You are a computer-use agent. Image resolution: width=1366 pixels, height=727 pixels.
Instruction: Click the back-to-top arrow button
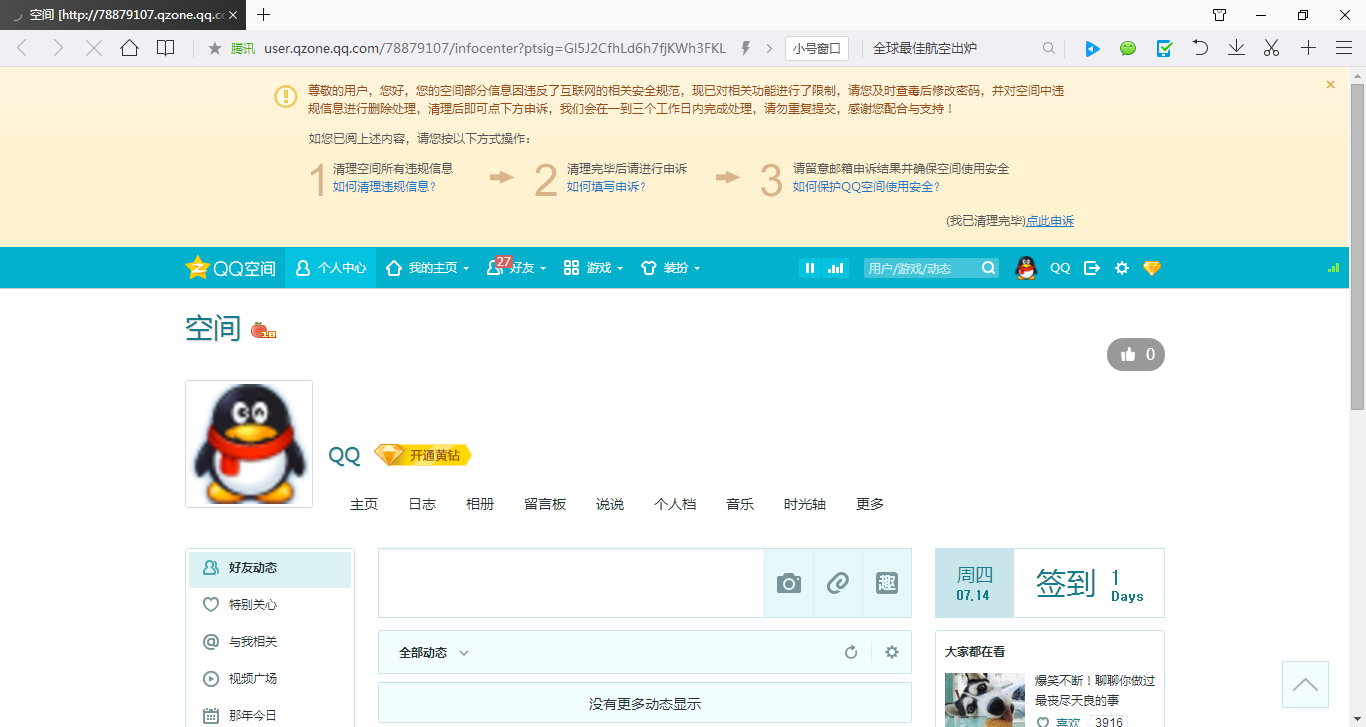(x=1305, y=685)
